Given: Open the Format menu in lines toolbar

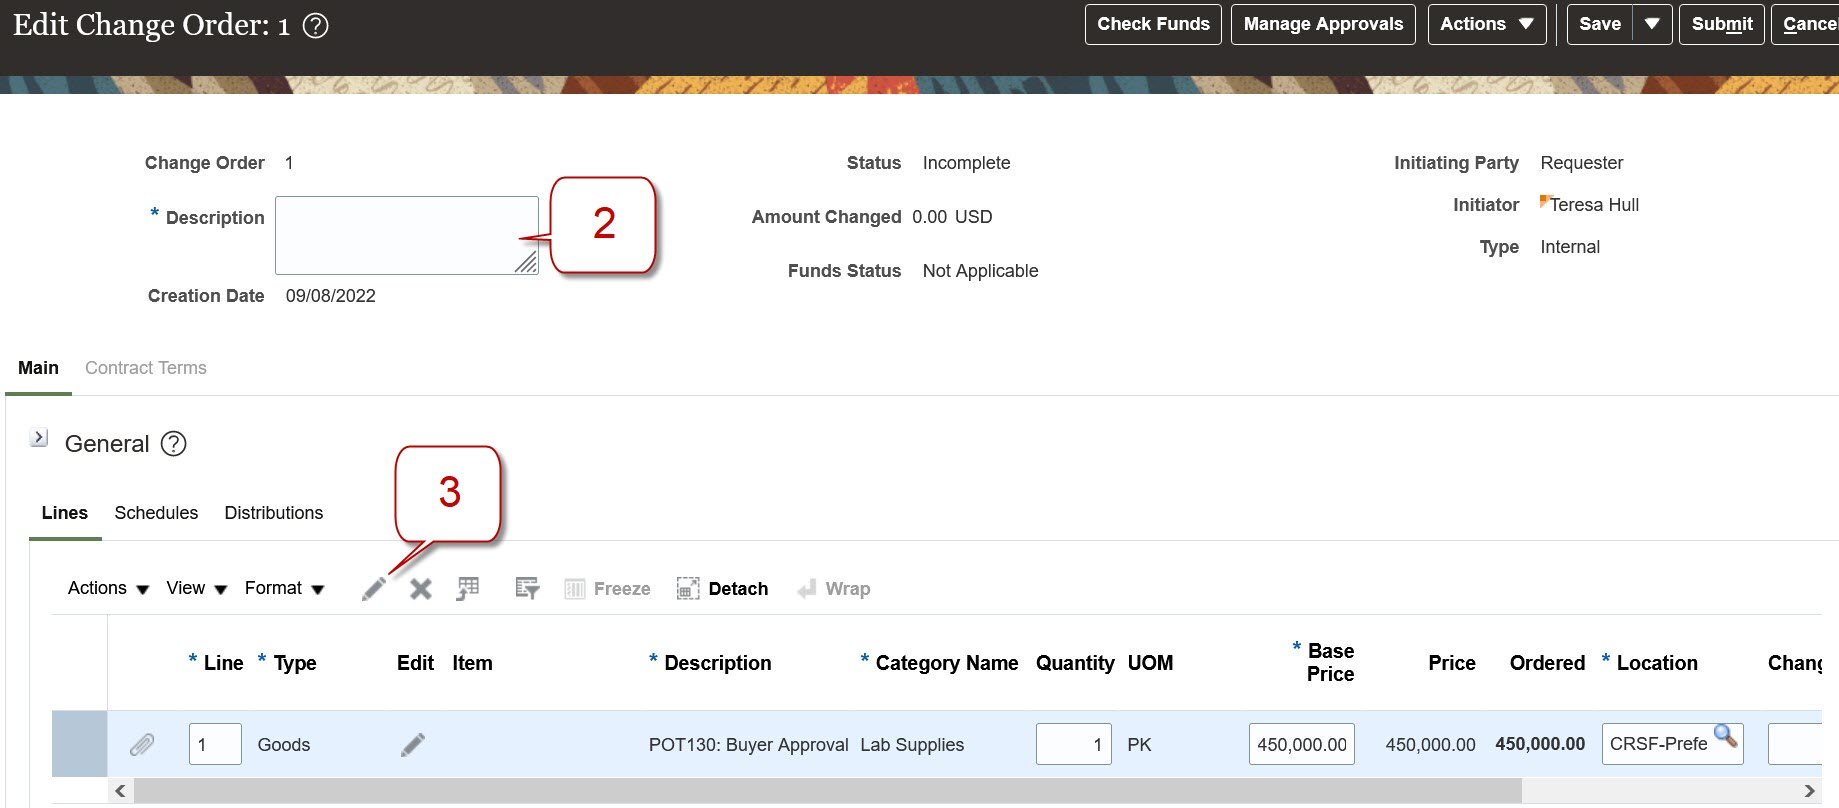Looking at the screenshot, I should coord(285,588).
